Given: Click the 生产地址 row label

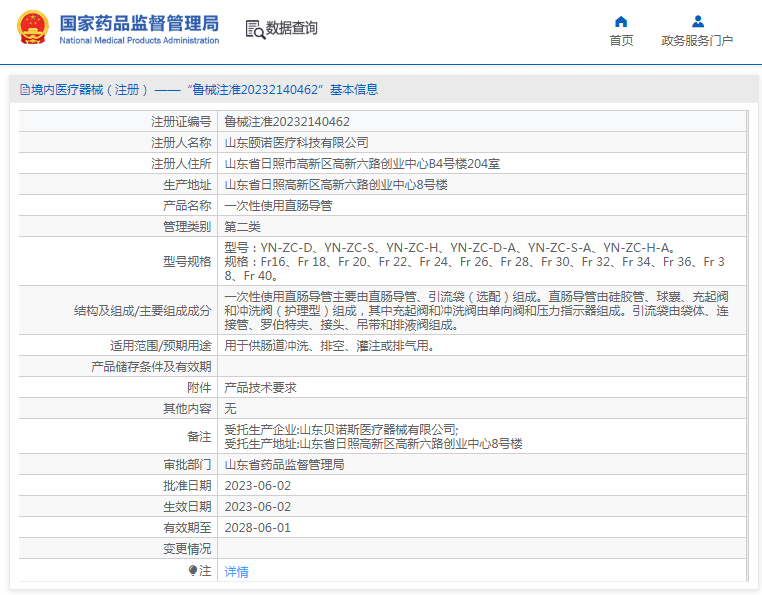Looking at the screenshot, I should [187, 184].
